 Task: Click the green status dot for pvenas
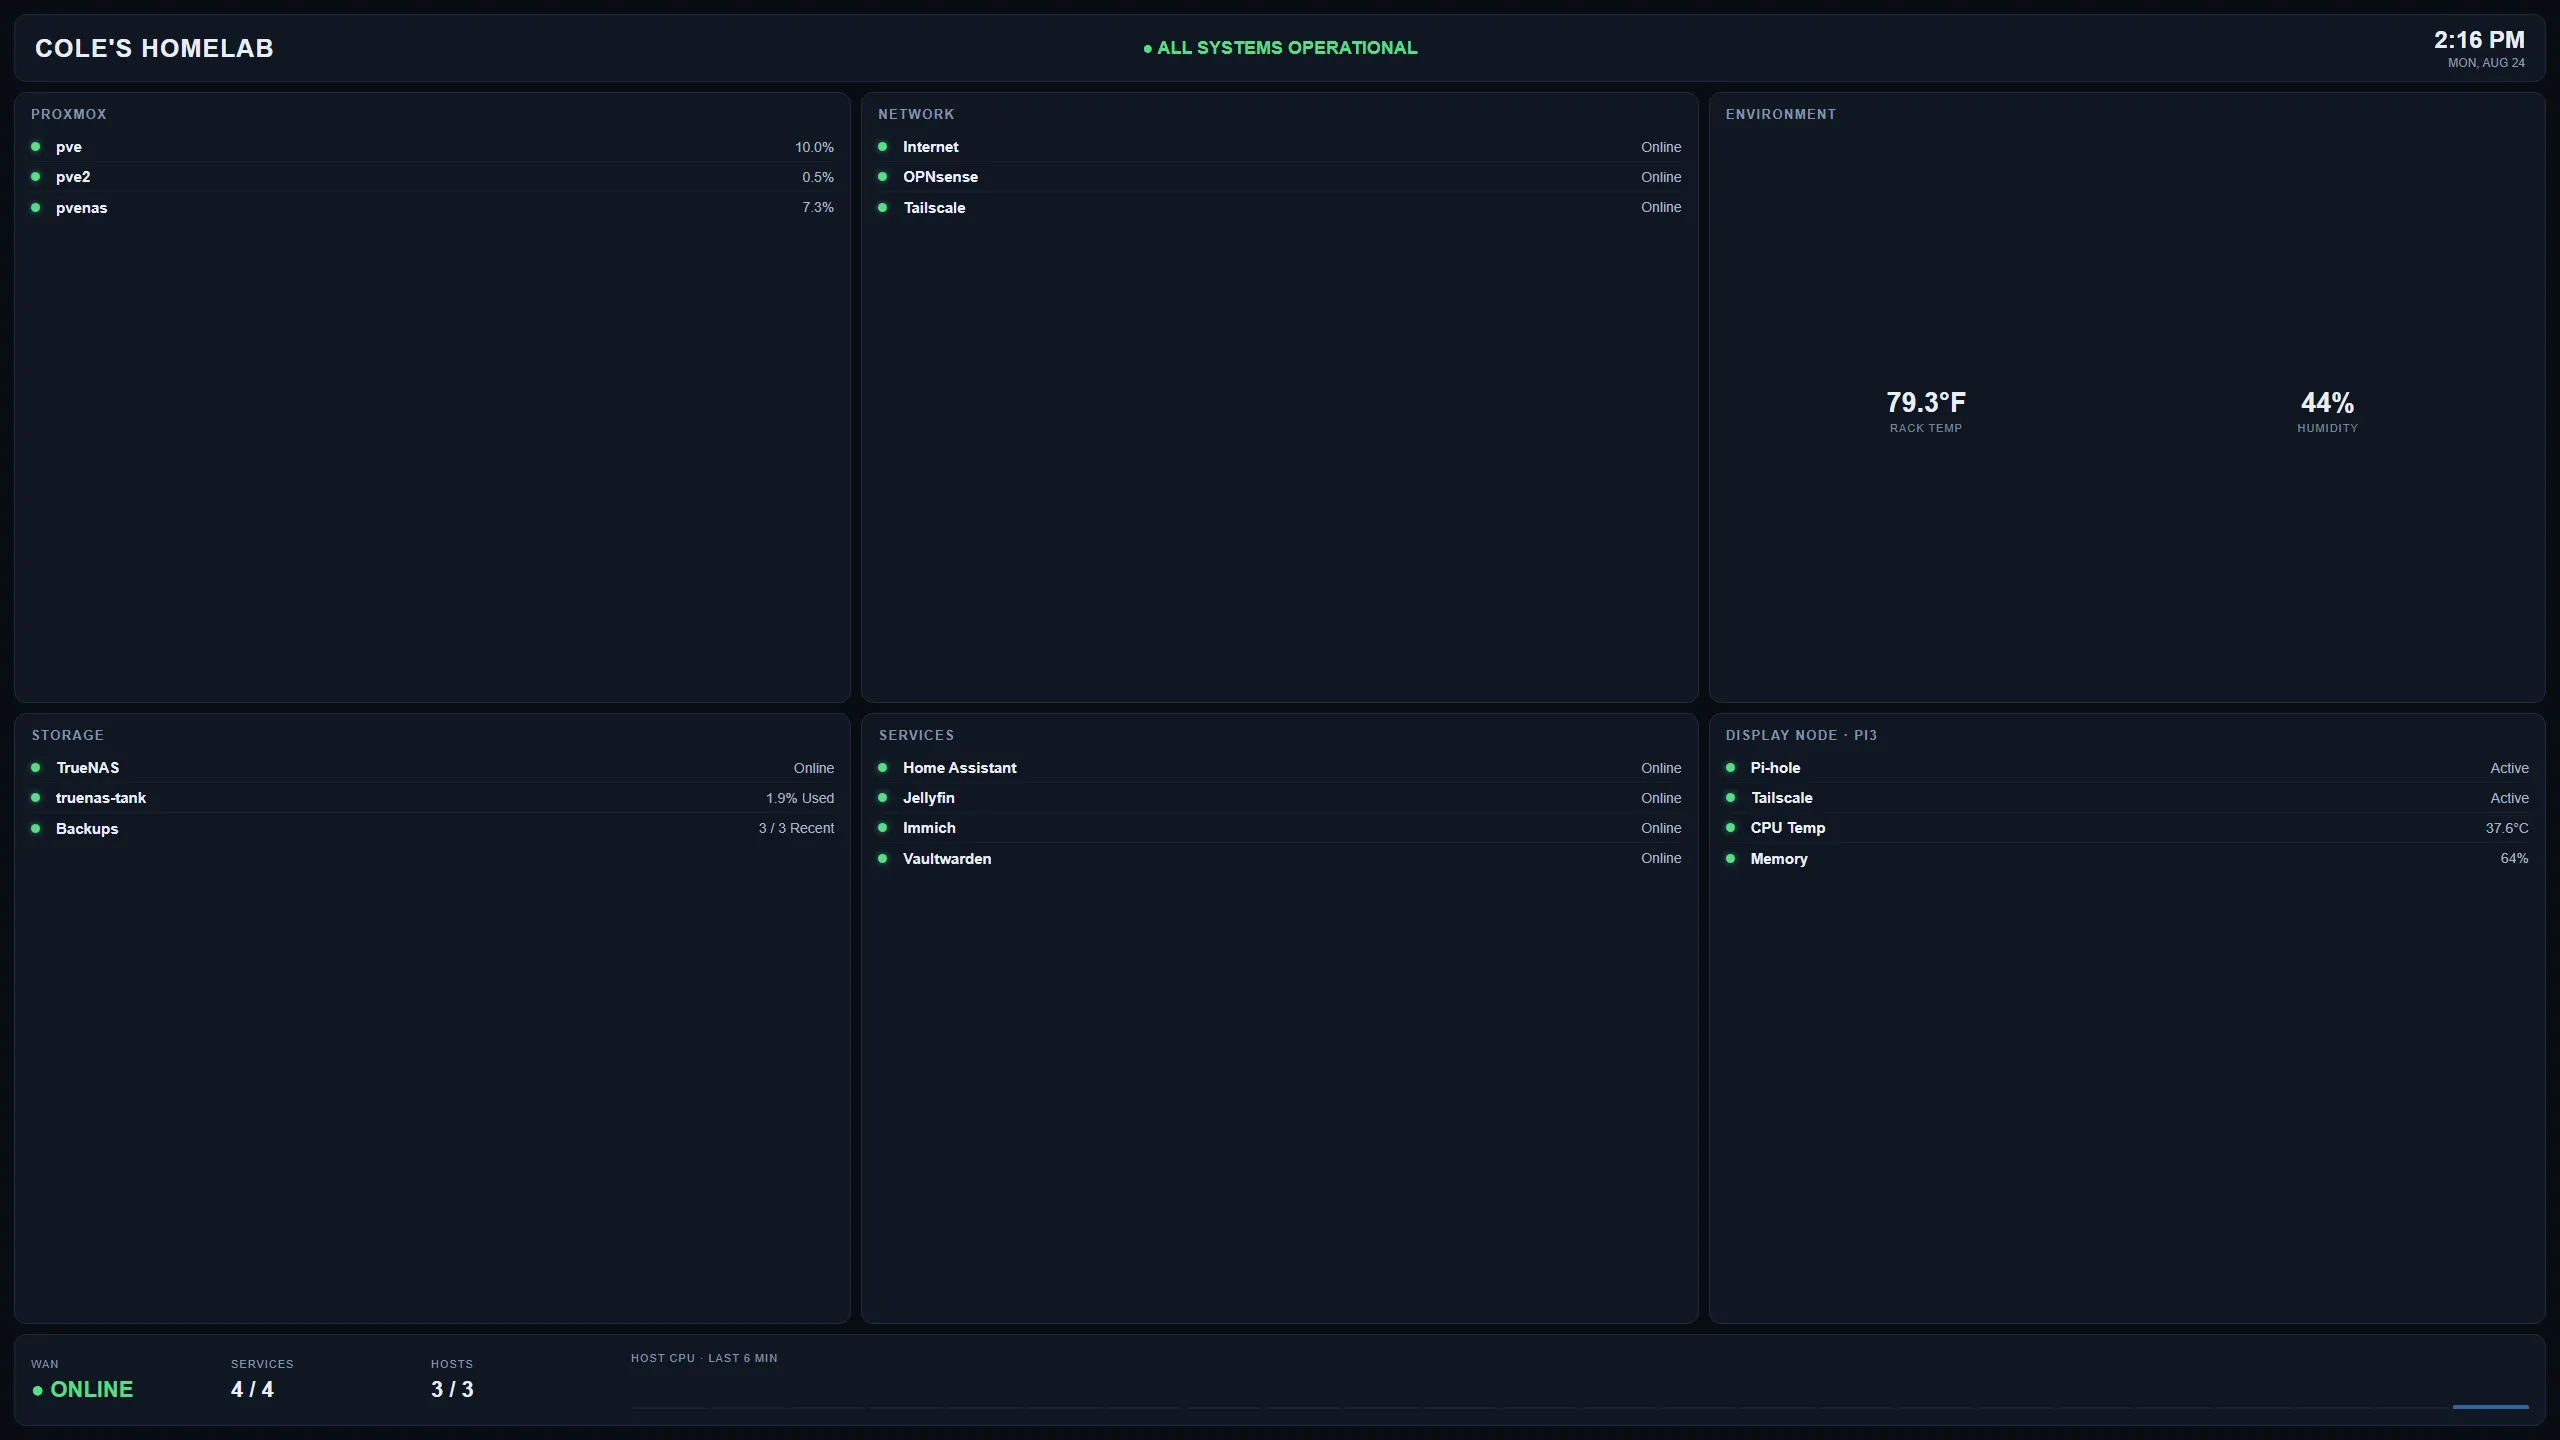point(36,208)
